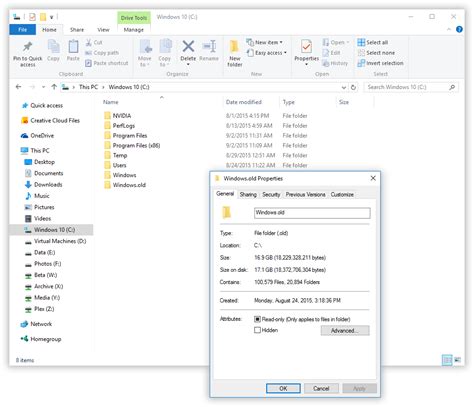Switch to the View ribbon tab

coord(103,30)
